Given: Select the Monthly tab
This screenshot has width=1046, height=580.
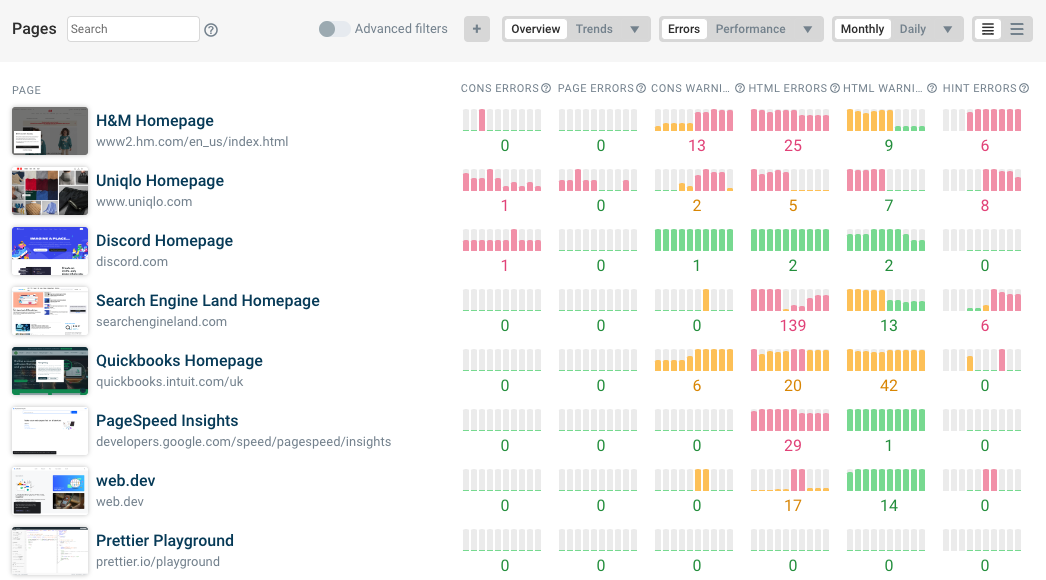Looking at the screenshot, I should point(862,29).
